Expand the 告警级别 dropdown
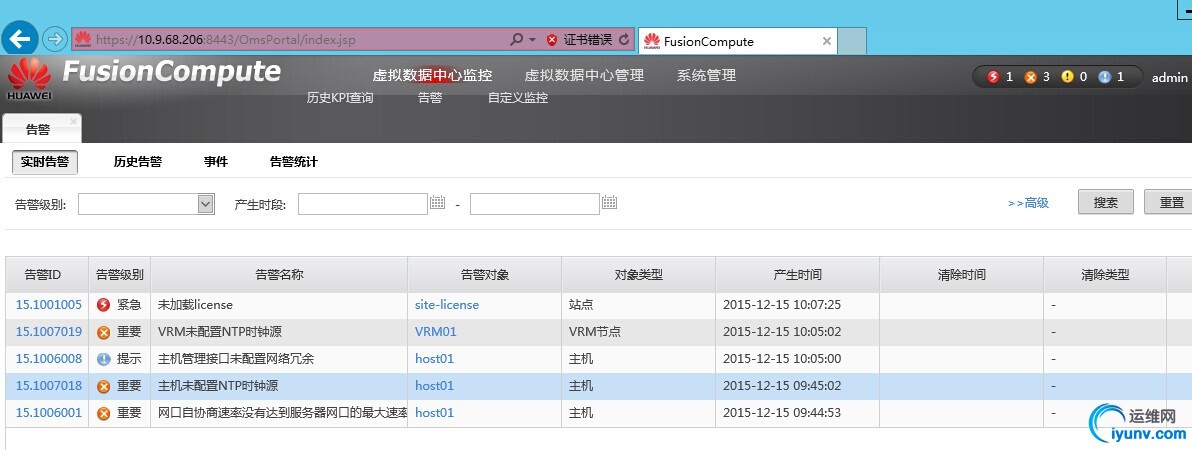 point(205,203)
